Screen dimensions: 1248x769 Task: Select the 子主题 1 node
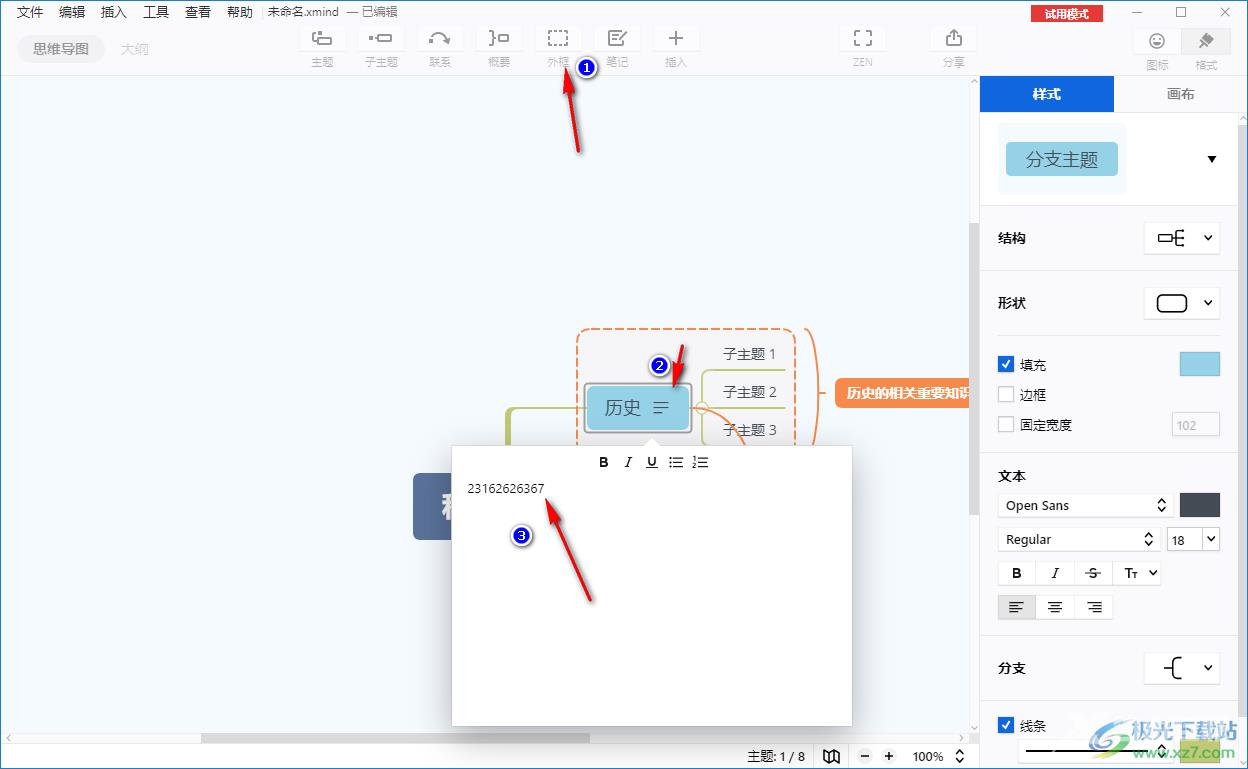click(x=749, y=354)
